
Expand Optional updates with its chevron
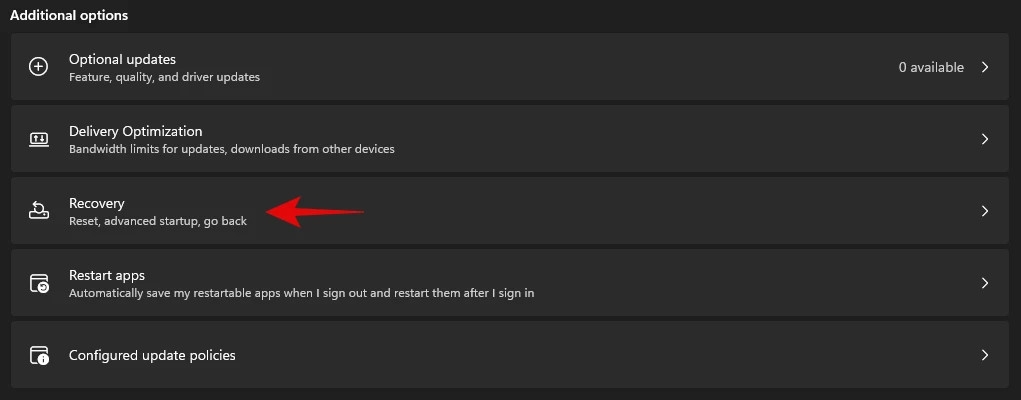[985, 67]
